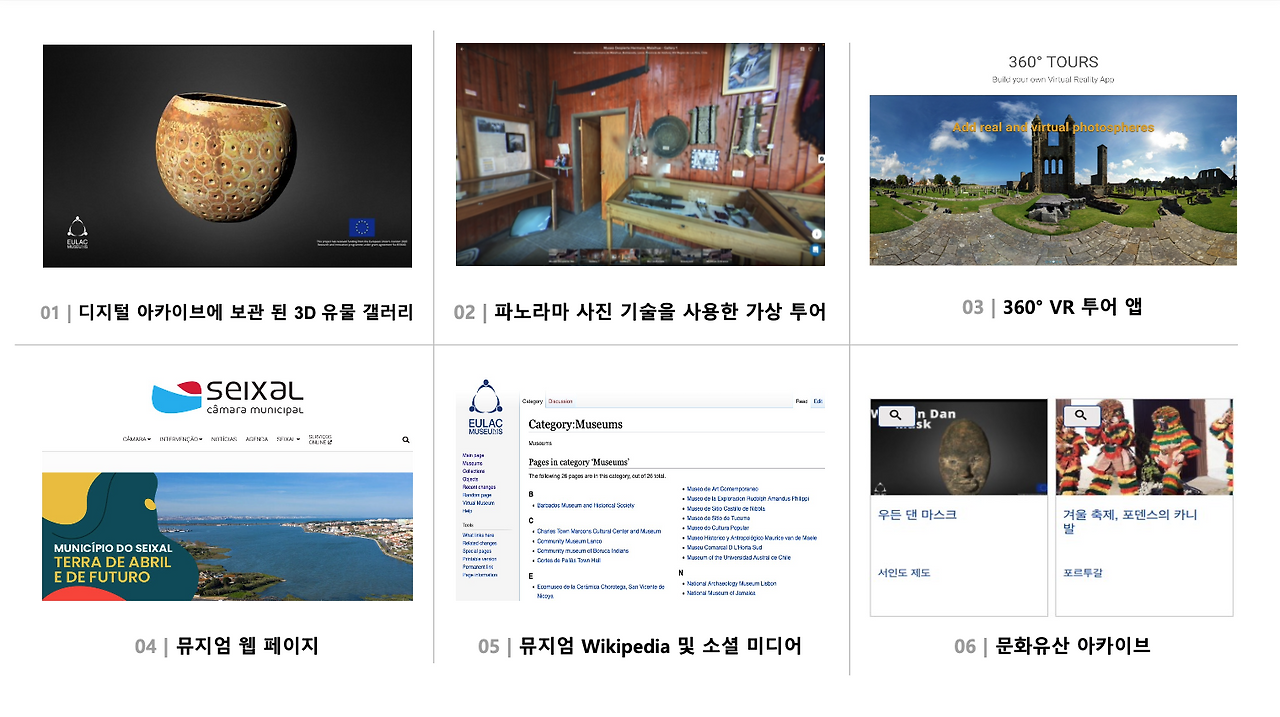Open Museo de la Exploracion Rudolph Amandus Philippi
The image size is (1280, 717).
click(748, 498)
